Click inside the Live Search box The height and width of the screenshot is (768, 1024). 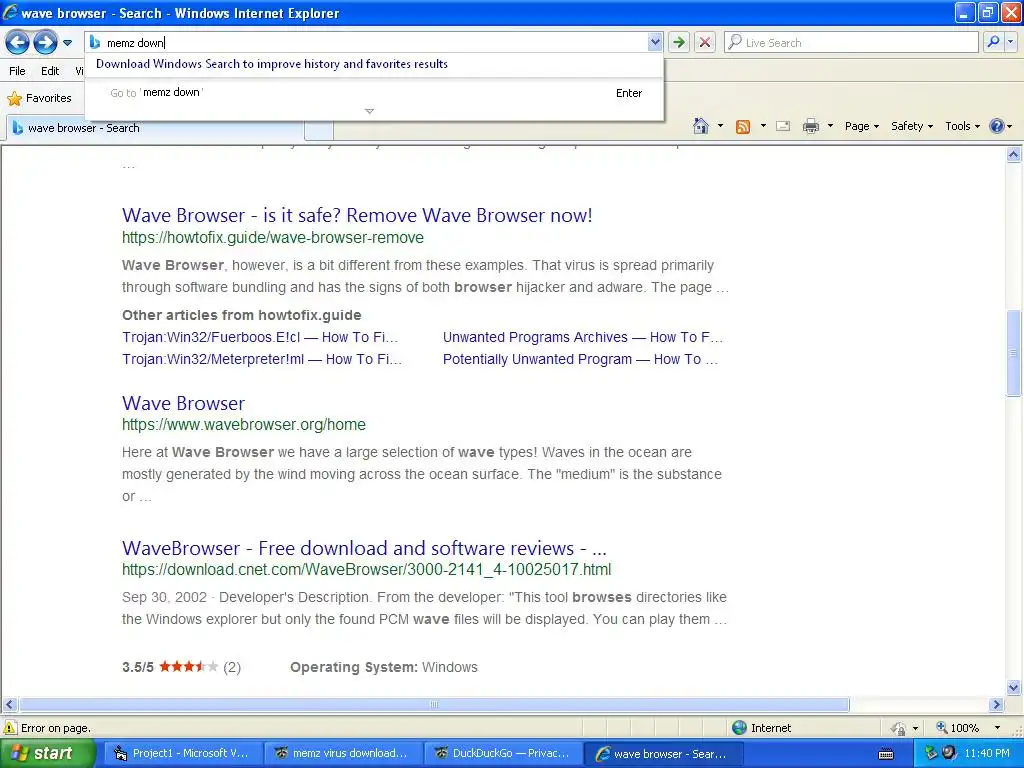(x=852, y=43)
